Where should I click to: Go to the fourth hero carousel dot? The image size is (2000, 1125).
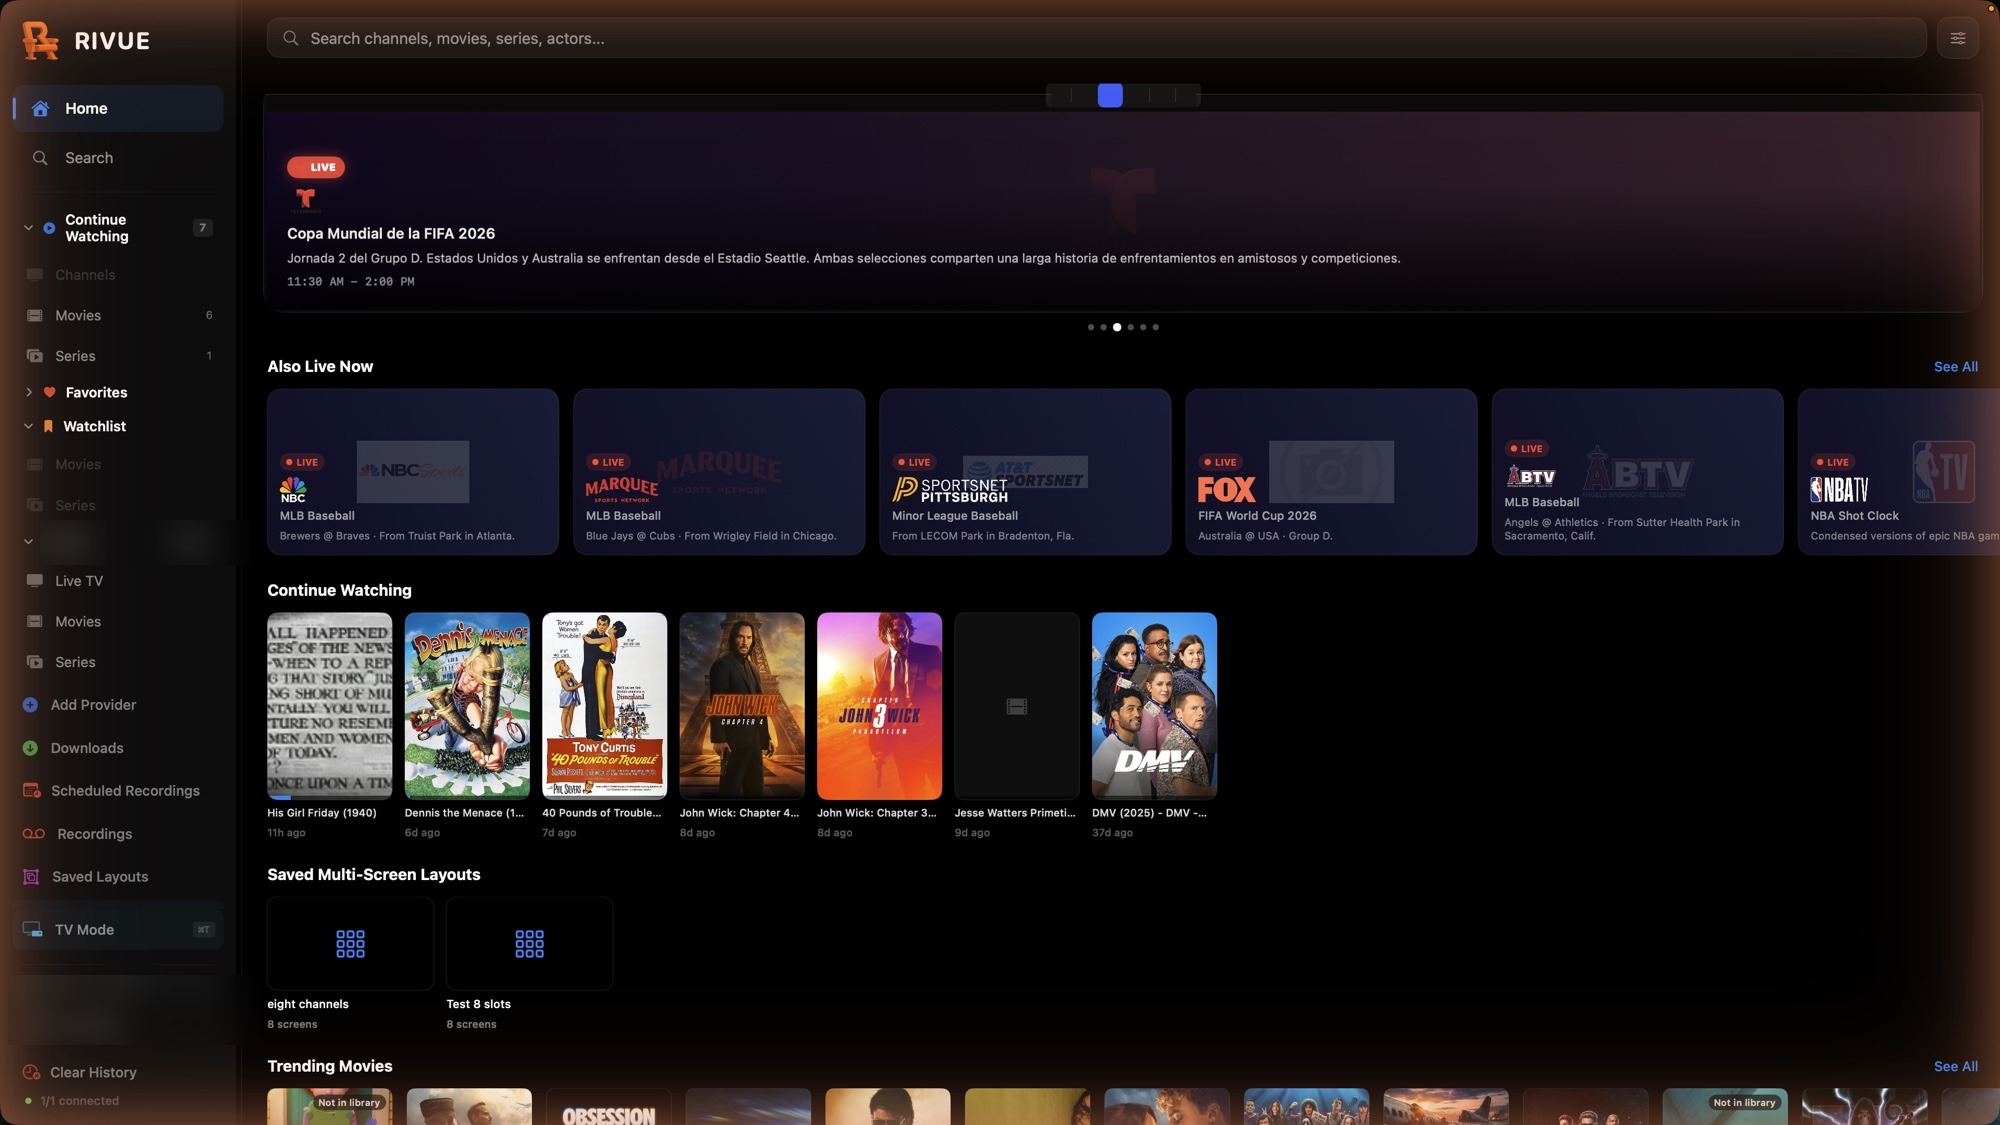coord(1131,327)
